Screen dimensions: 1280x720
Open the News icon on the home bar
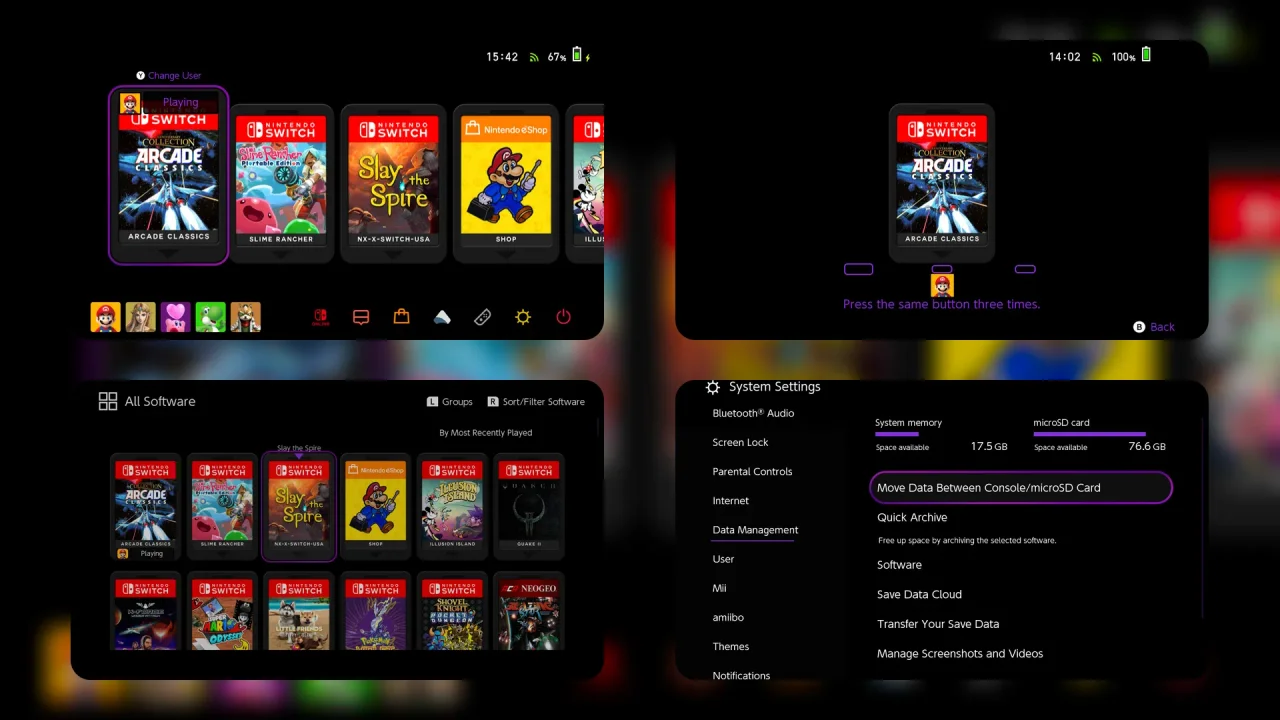tap(361, 317)
